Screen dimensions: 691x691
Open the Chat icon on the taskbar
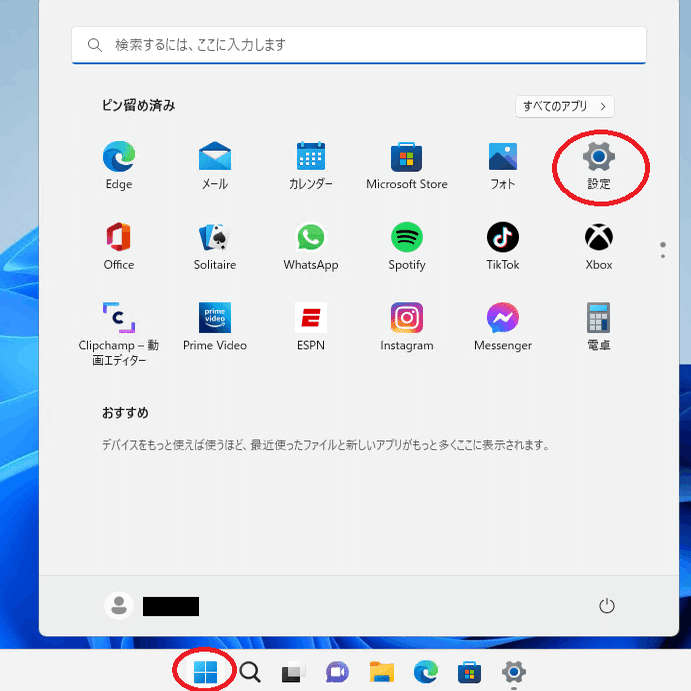pyautogui.click(x=337, y=672)
